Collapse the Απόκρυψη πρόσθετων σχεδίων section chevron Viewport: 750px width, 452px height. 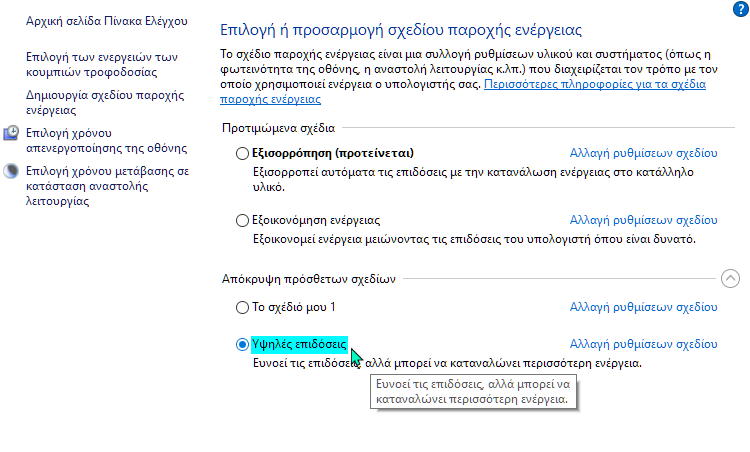[x=730, y=278]
